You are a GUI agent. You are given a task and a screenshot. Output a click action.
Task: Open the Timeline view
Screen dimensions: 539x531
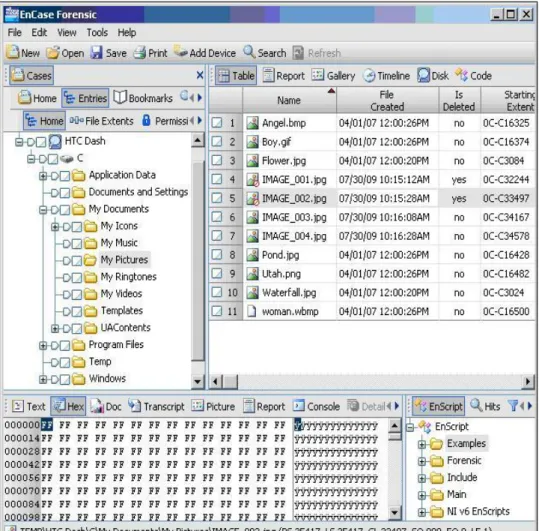[387, 76]
